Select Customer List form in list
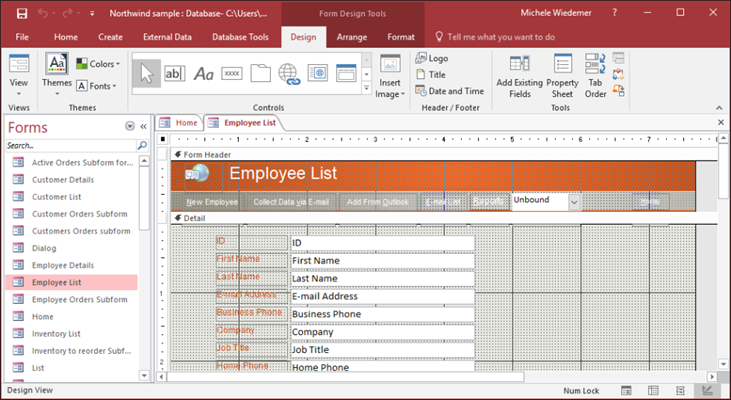731x400 pixels. tap(56, 197)
